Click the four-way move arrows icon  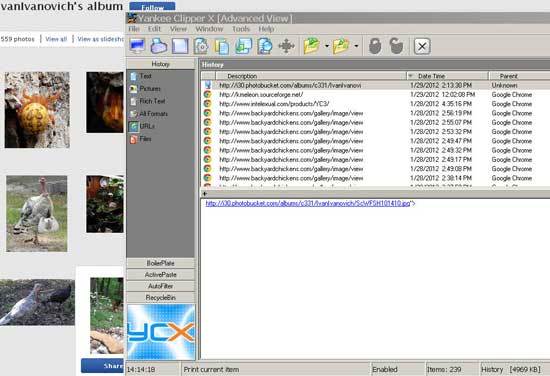tap(286, 46)
